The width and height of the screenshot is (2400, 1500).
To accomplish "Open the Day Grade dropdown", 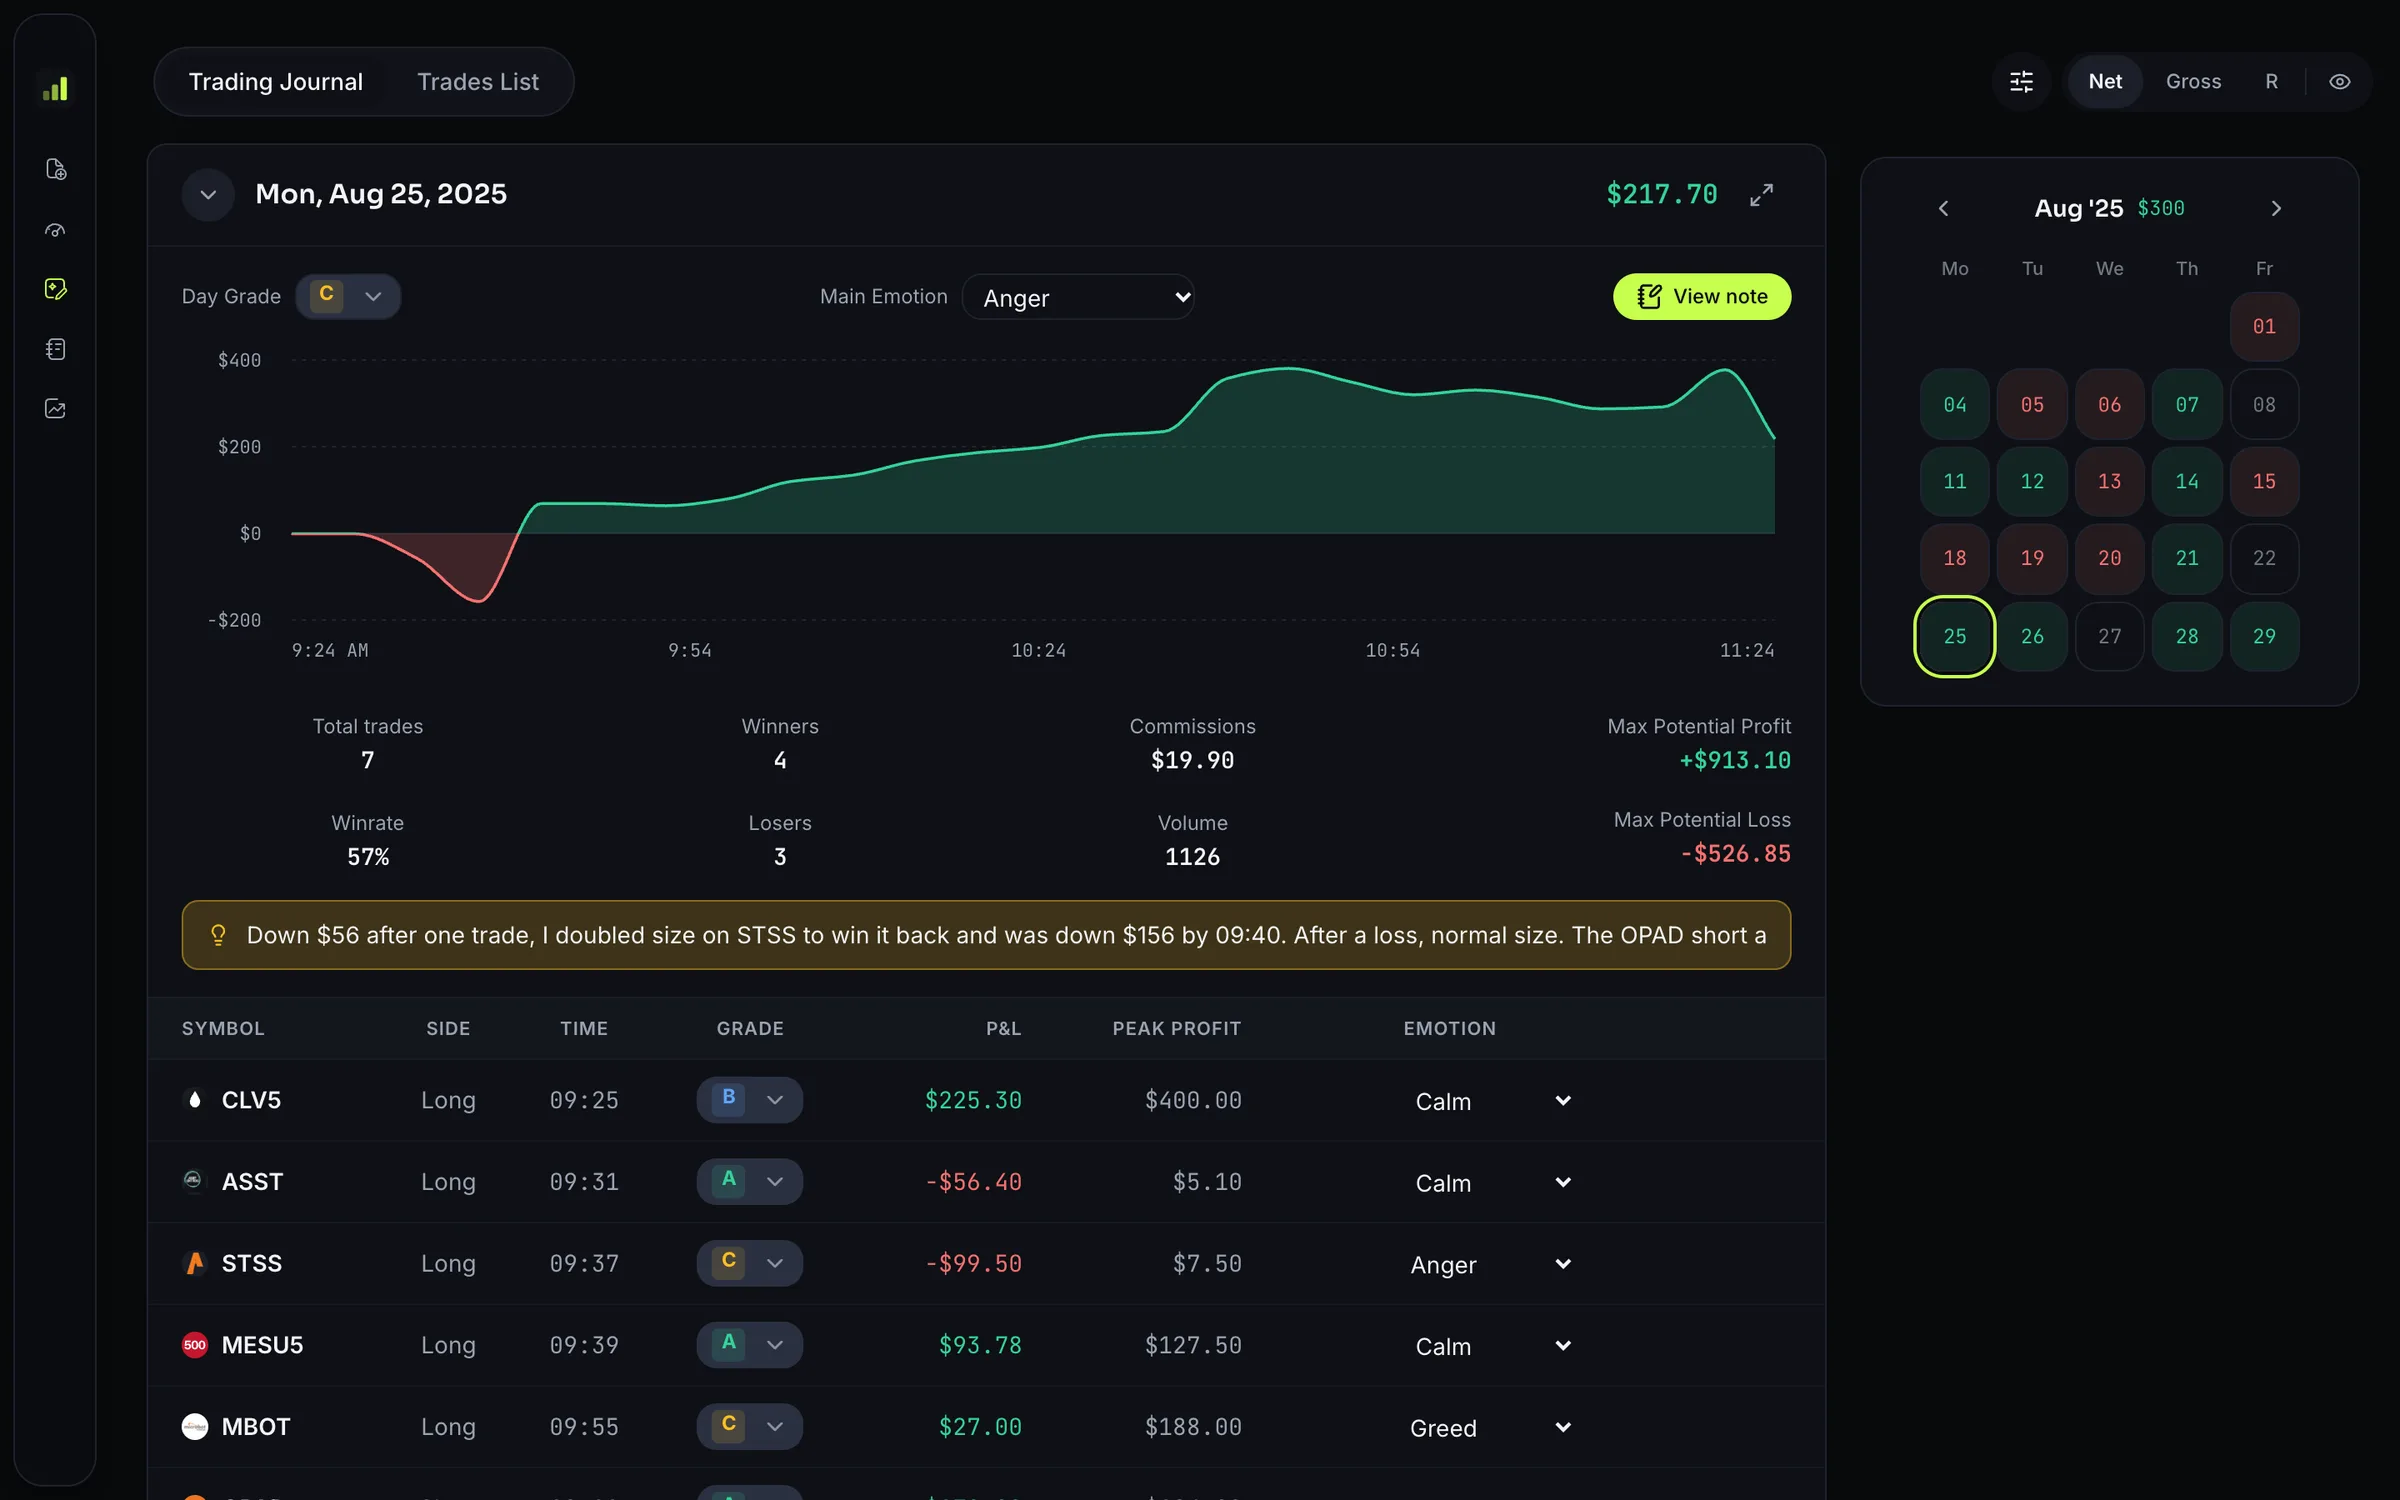I will pos(348,296).
